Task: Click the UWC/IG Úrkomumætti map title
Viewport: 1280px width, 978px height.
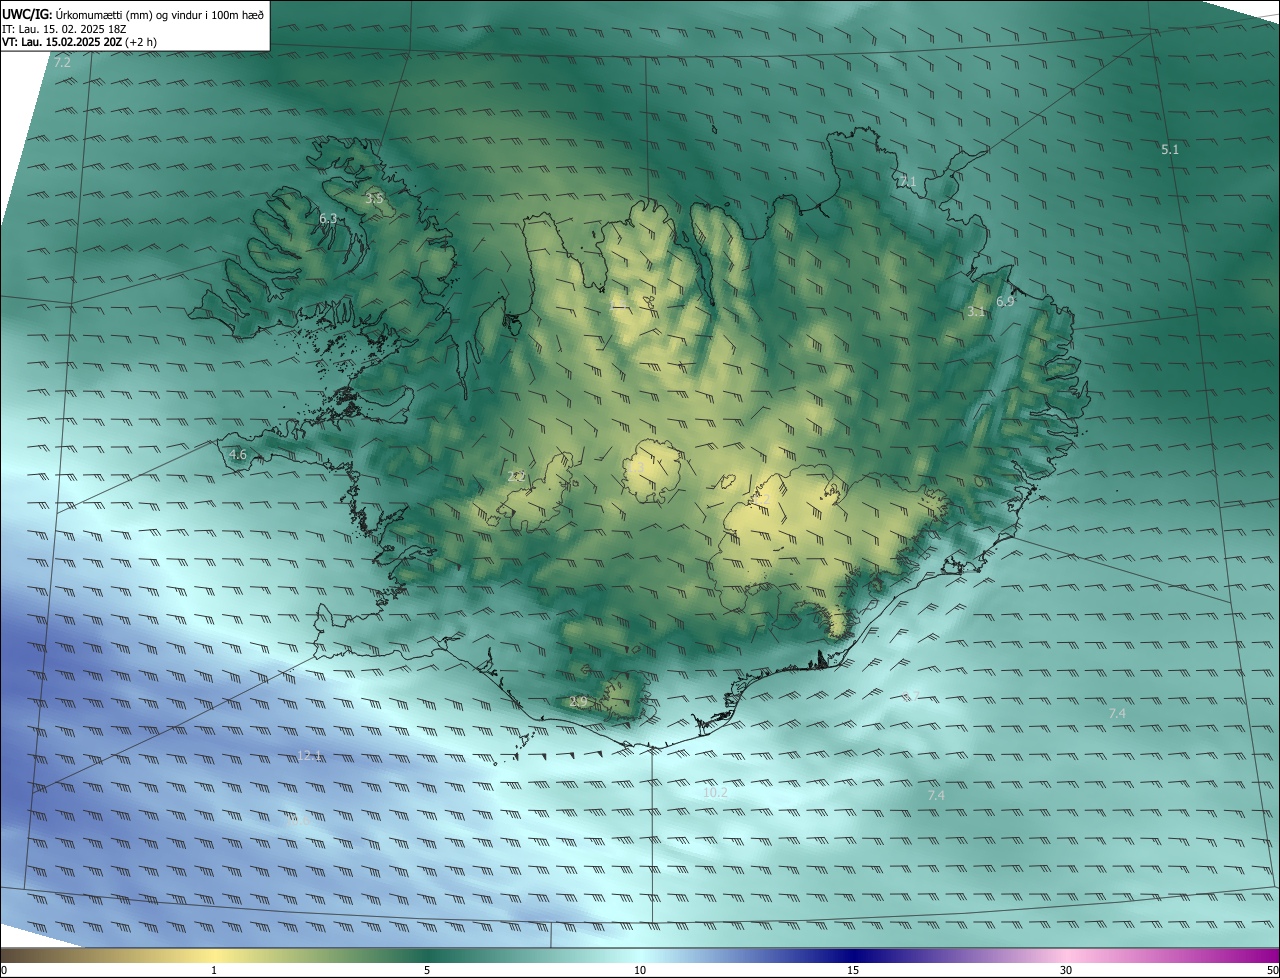Action: click(133, 14)
